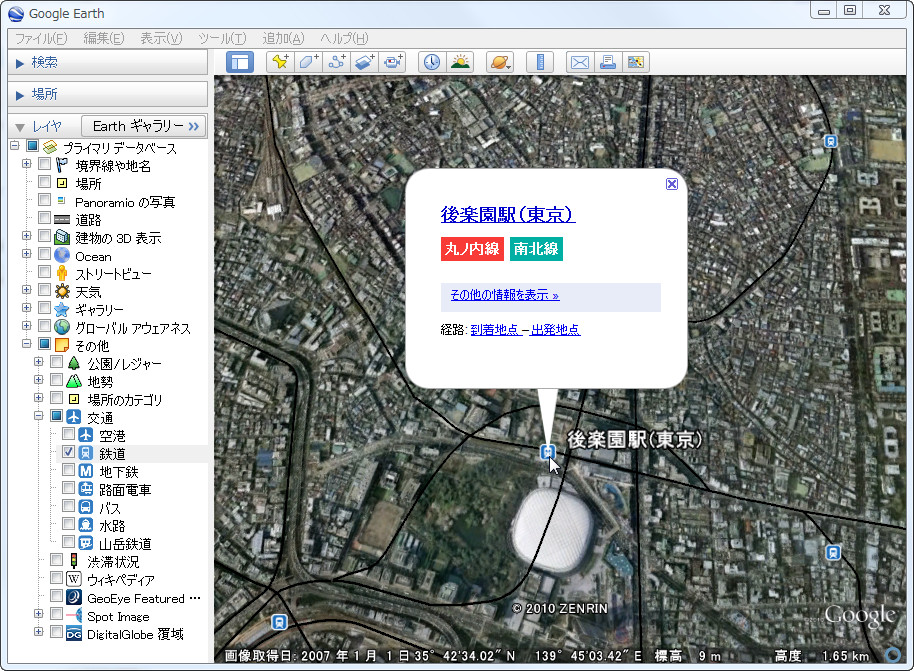Open the ヘルプ(H) menu
Image resolution: width=914 pixels, height=671 pixels.
tap(344, 38)
